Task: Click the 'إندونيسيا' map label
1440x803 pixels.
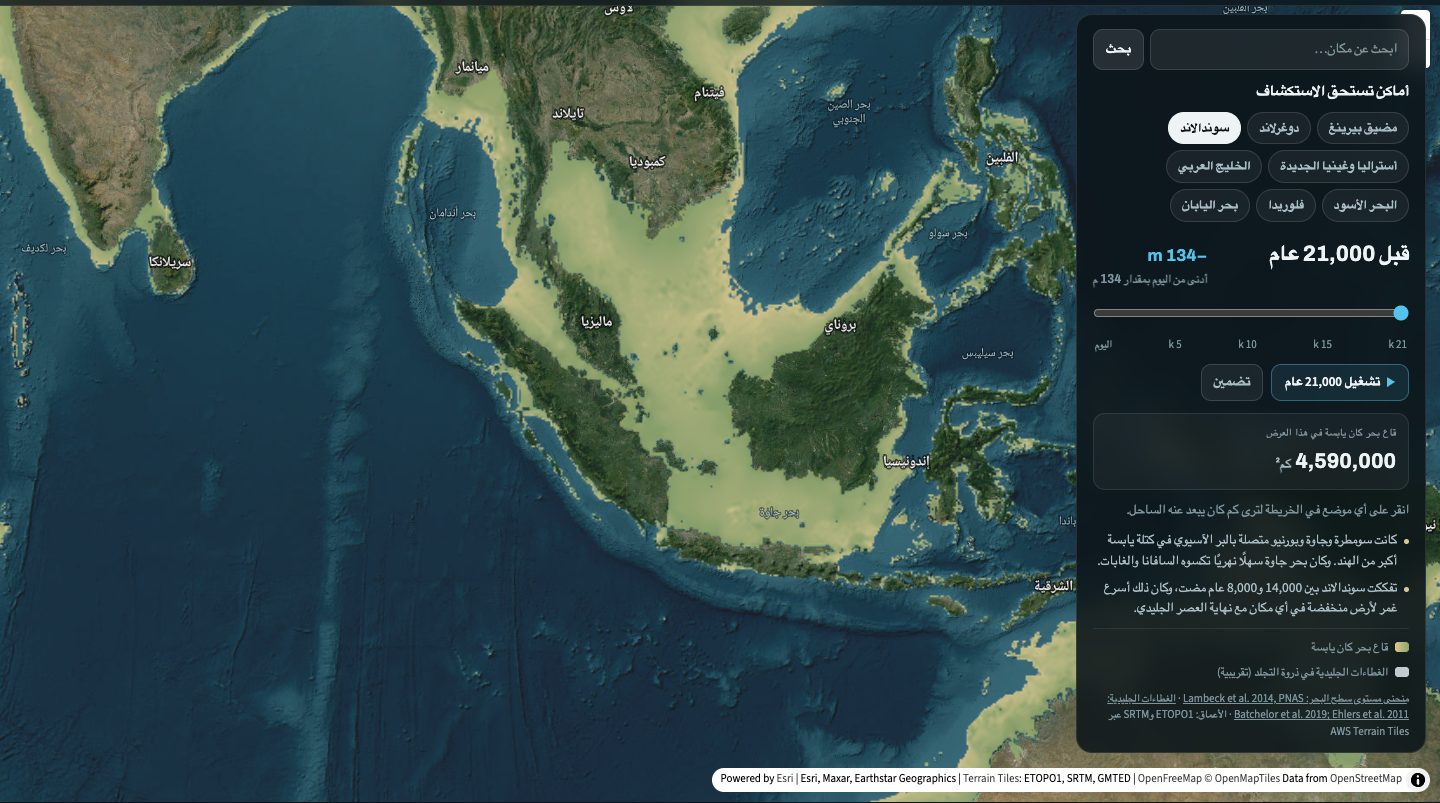Action: pyautogui.click(x=906, y=462)
